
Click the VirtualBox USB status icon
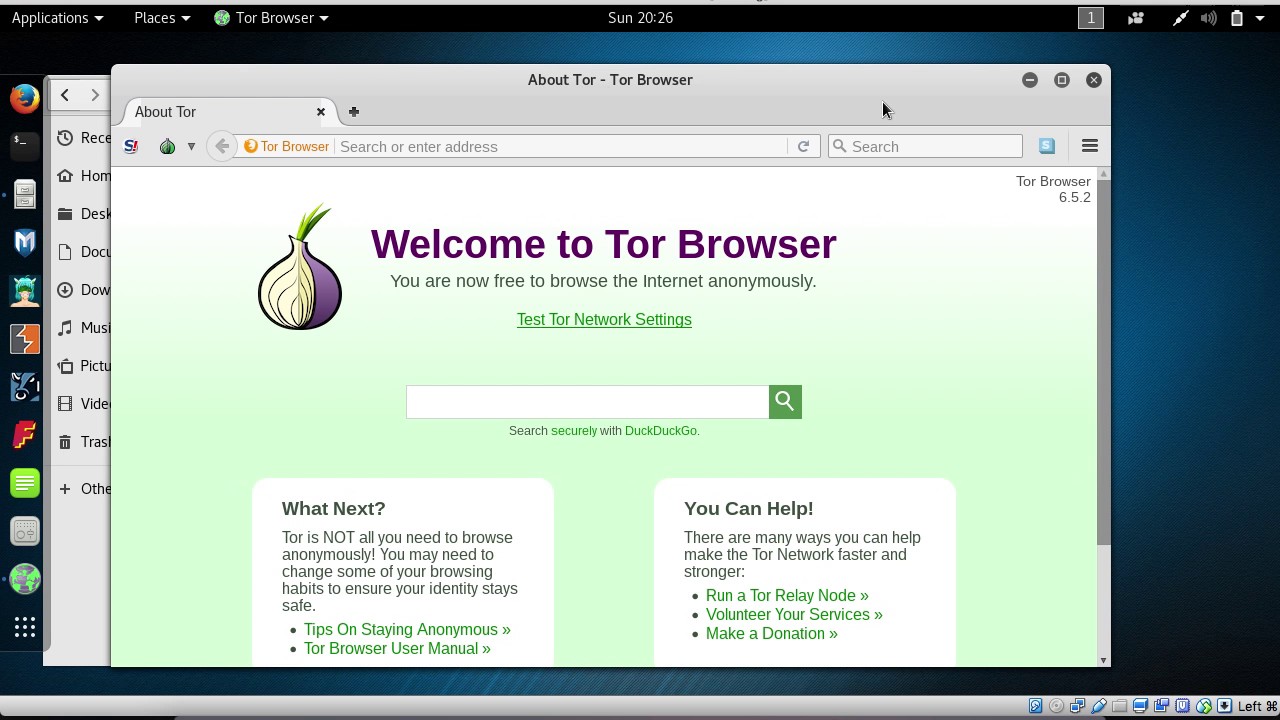point(1098,706)
